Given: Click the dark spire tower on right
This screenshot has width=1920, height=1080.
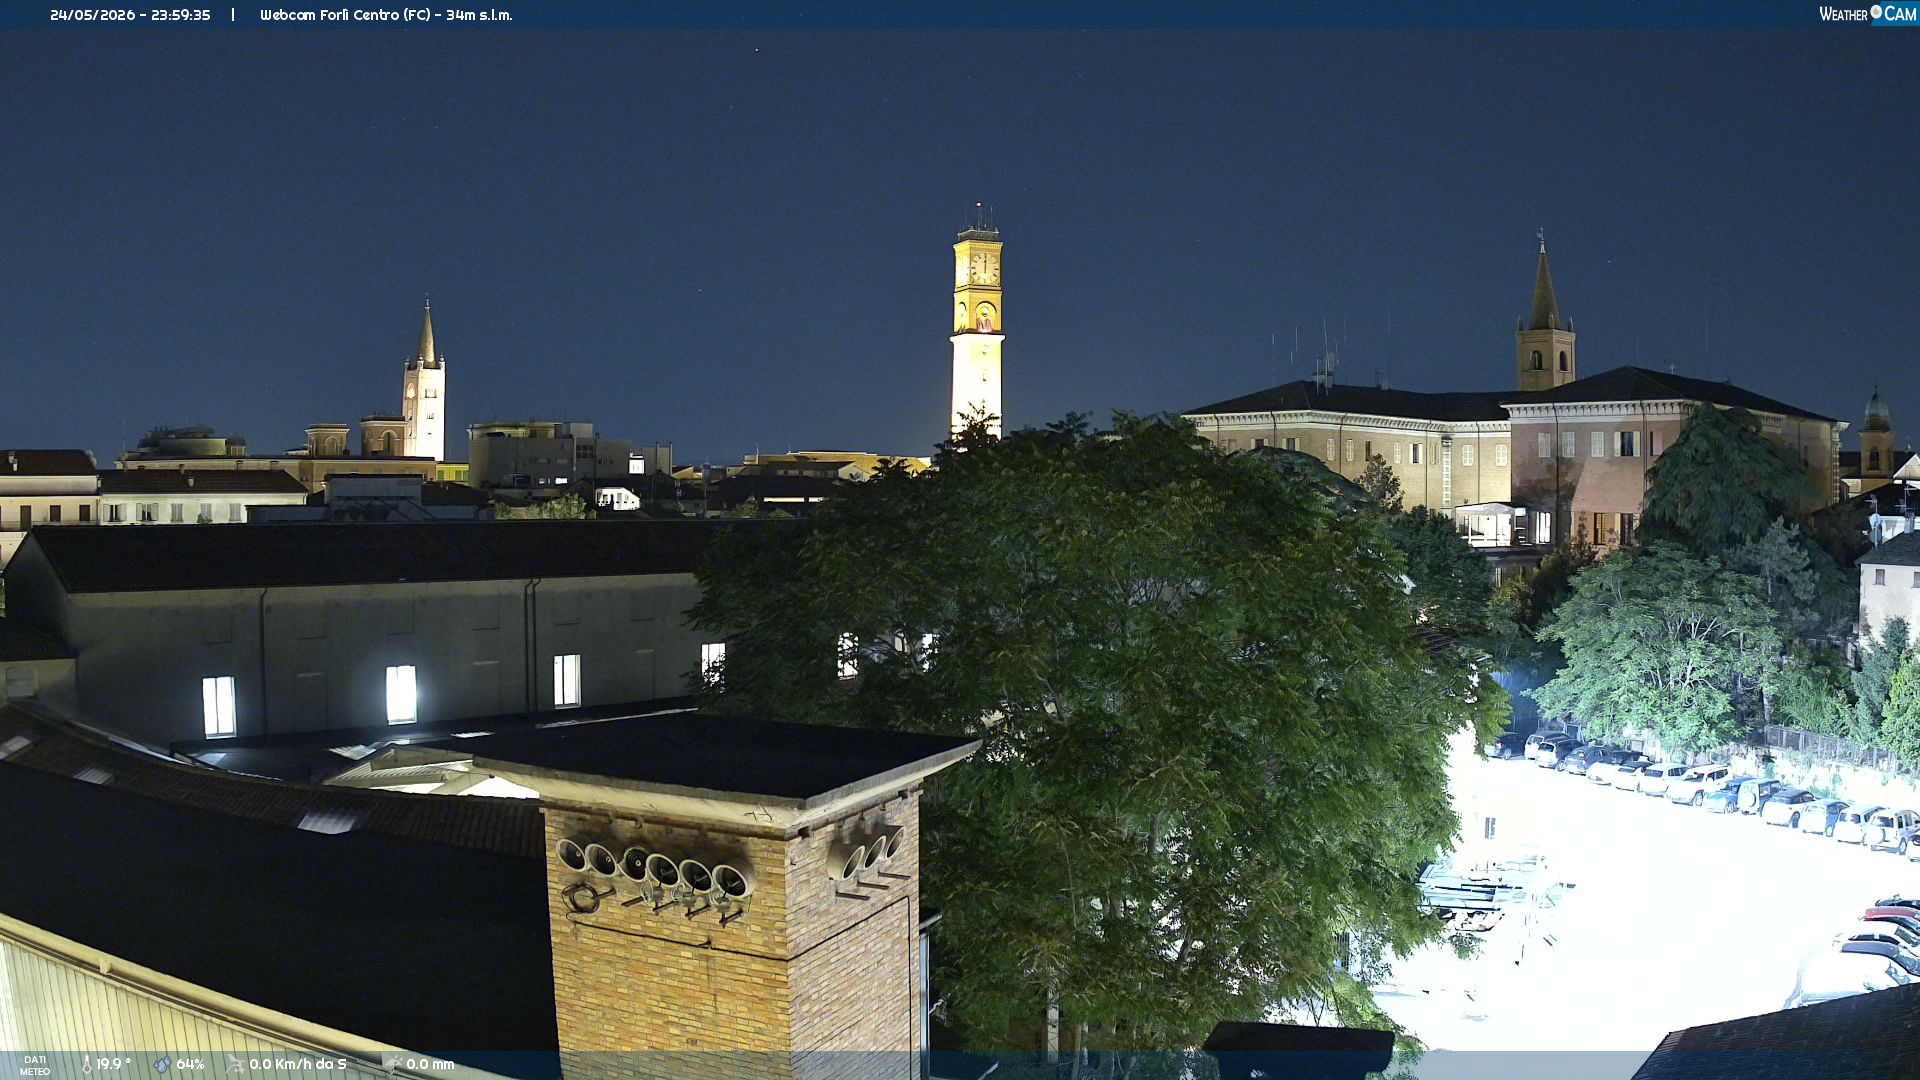Looking at the screenshot, I should point(1545,315).
